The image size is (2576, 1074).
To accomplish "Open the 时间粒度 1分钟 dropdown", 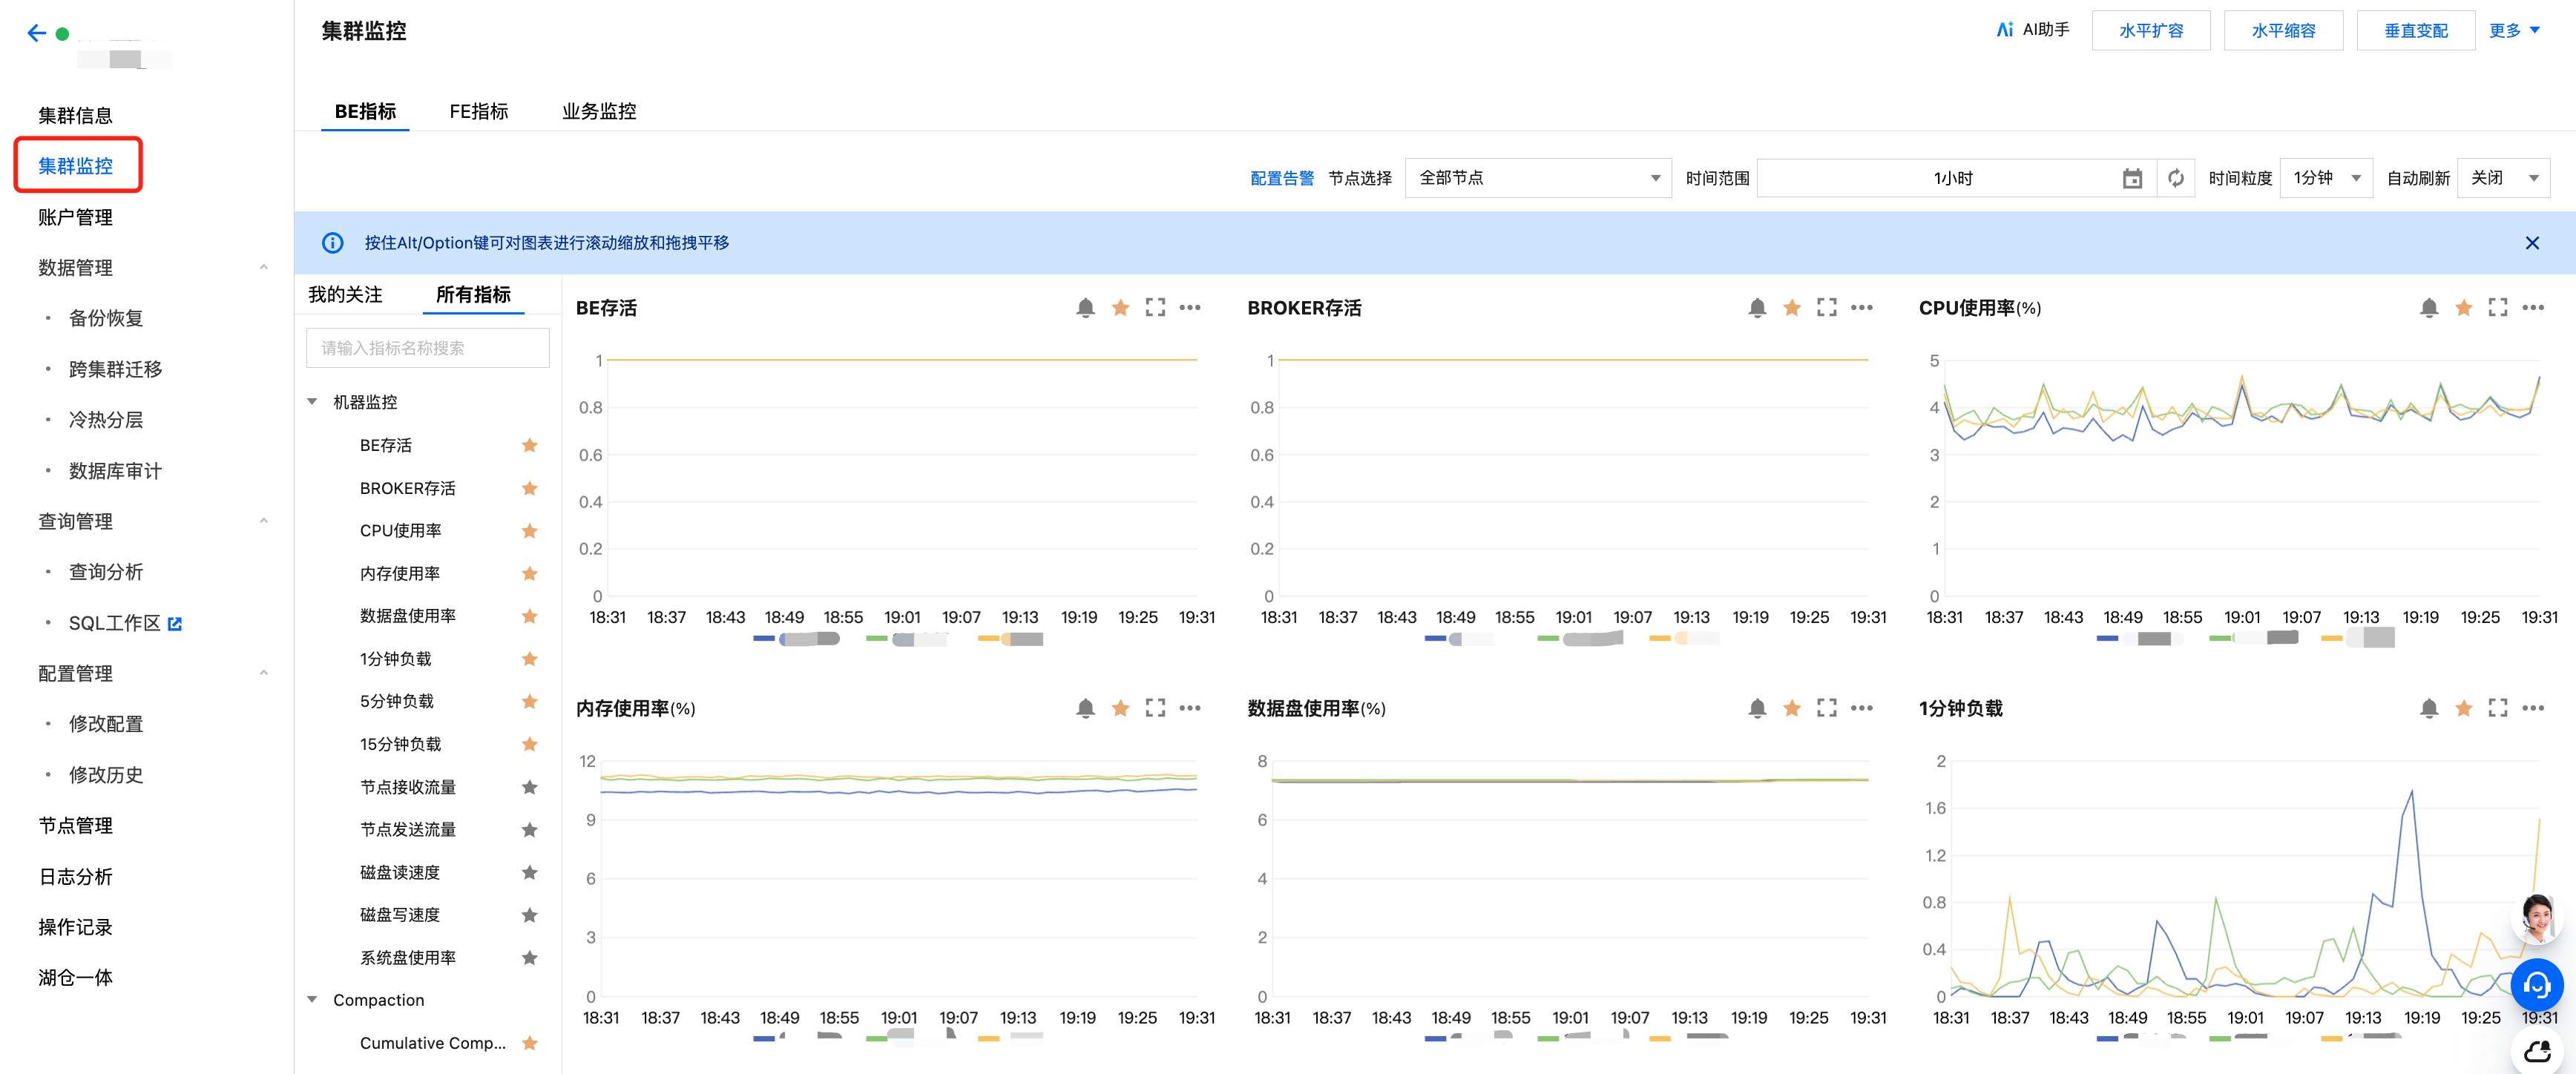I will 2325,179.
